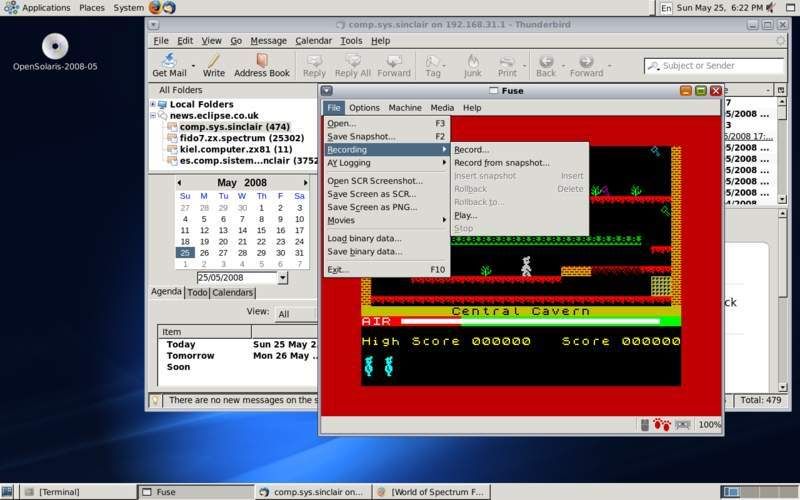Click the show desktop icon in bottom panel
The width and height of the screenshot is (800, 500).
pyautogui.click(x=7, y=492)
